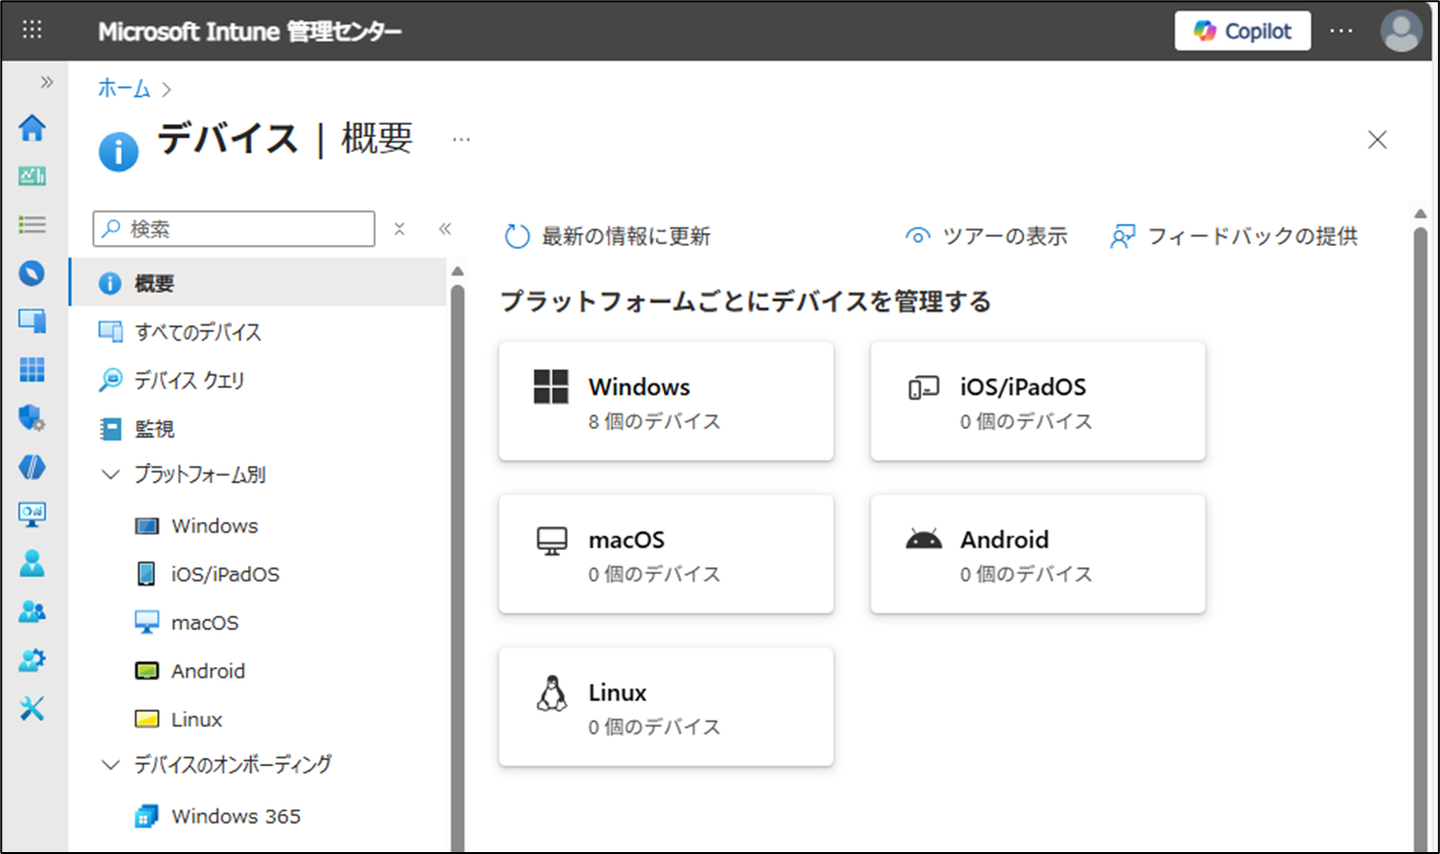Collapse the device menu with double-chevron
Image resolution: width=1440 pixels, height=854 pixels.
(x=445, y=229)
